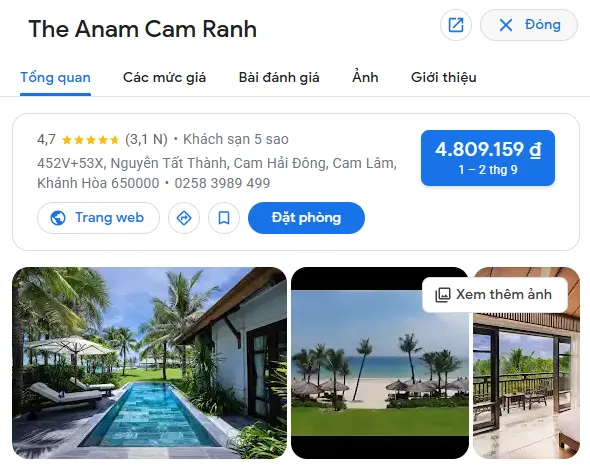
Task: Go to the Ảnh tab
Action: click(x=365, y=78)
